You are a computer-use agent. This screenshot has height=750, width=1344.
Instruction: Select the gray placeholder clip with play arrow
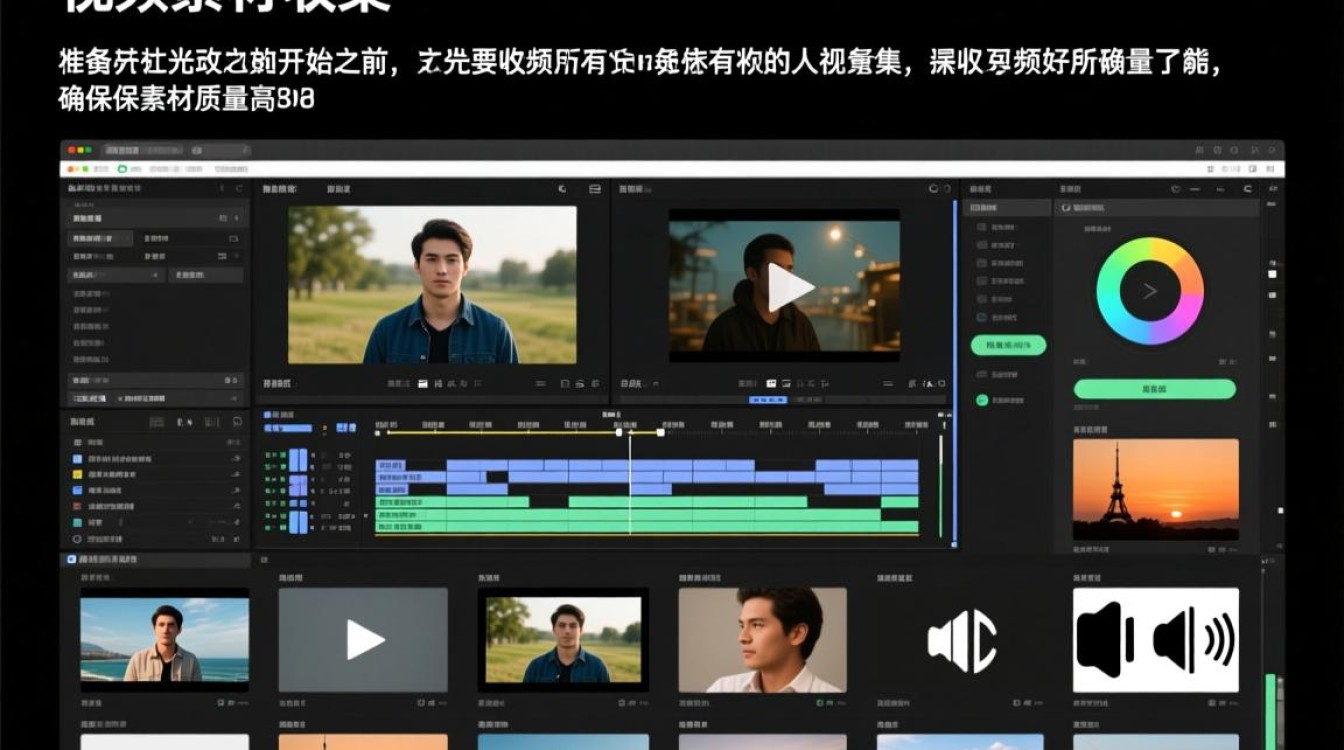pos(363,640)
